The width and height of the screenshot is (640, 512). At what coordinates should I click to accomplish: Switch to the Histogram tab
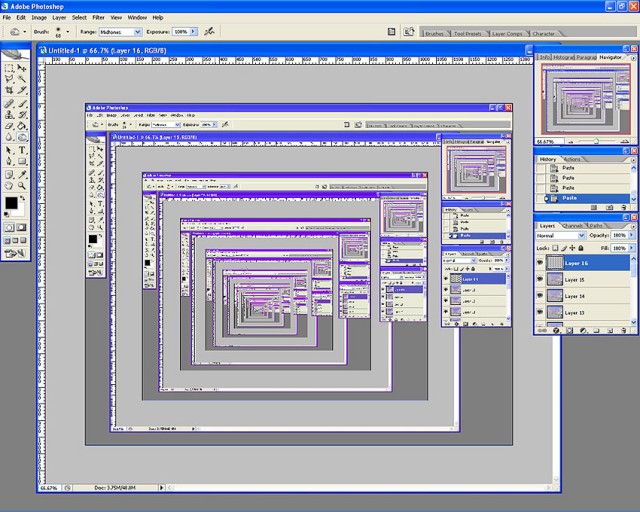[x=563, y=58]
